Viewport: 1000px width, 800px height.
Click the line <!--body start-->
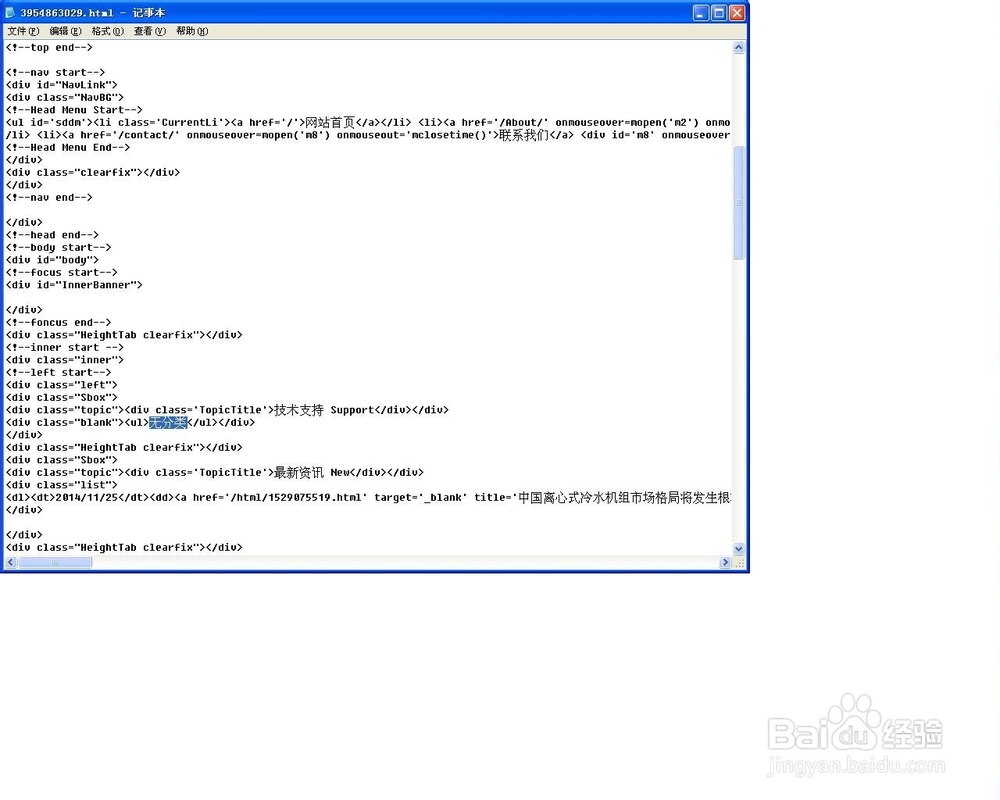59,248
